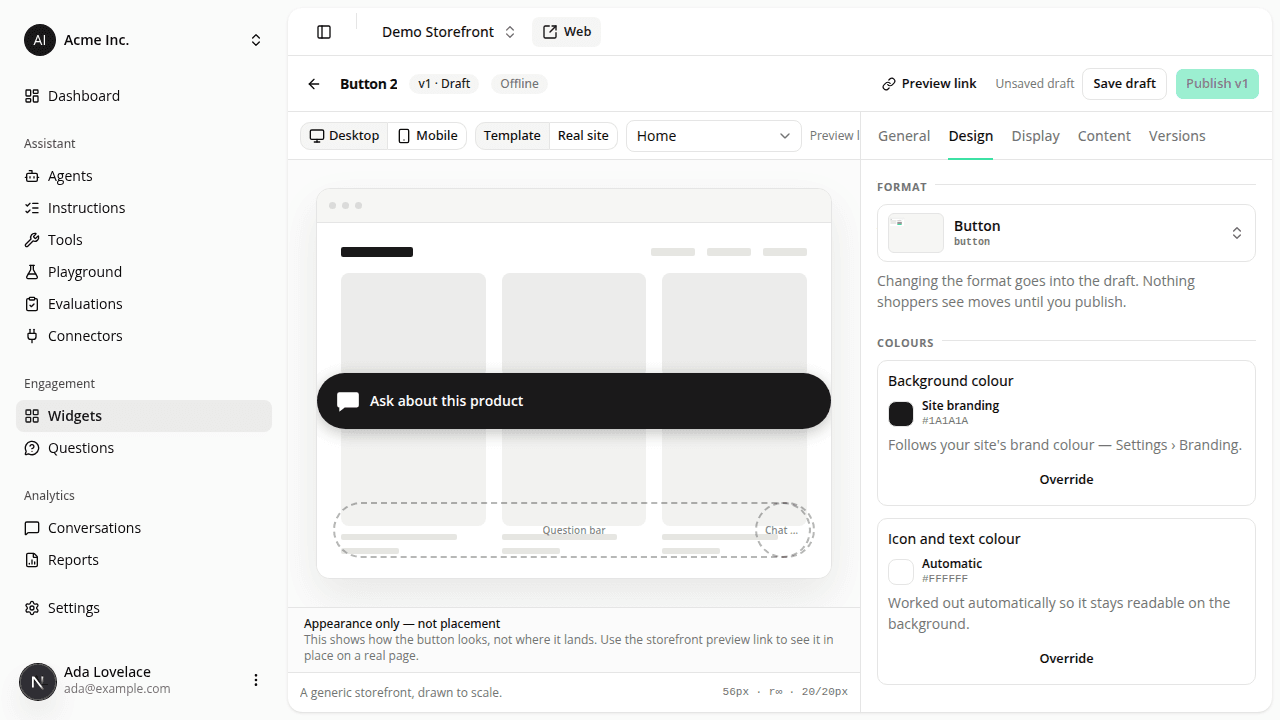Viewport: 1280px width, 720px height.
Task: Open the Preview link
Action: (x=929, y=84)
